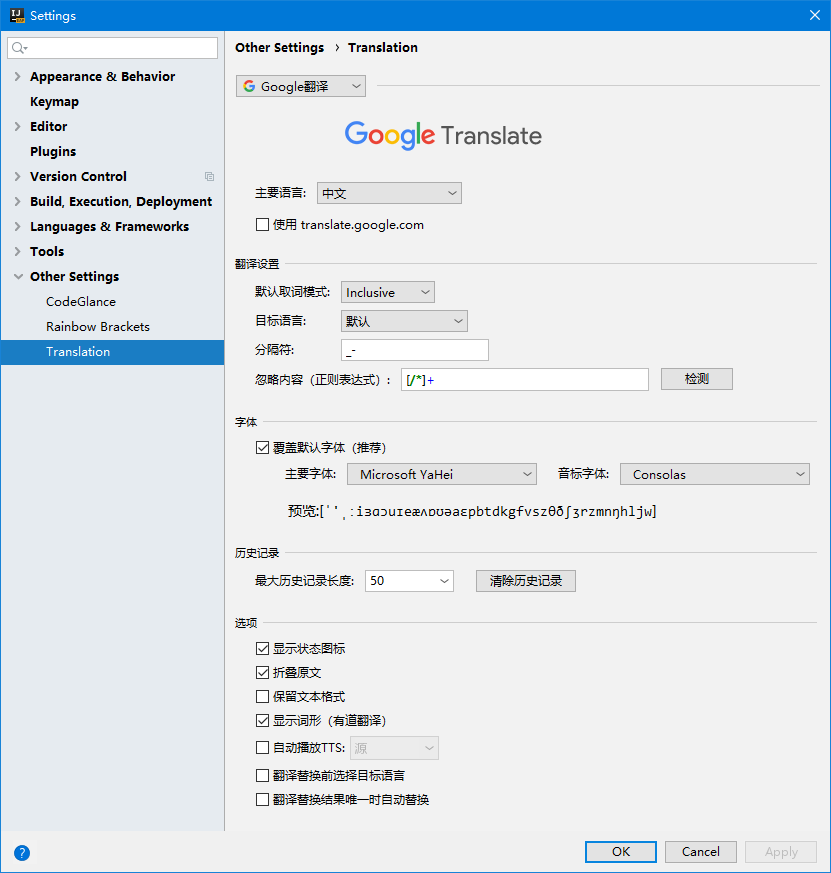The image size is (831, 873).
Task: Enable the 自动播放TTS checkbox
Action: [x=262, y=747]
